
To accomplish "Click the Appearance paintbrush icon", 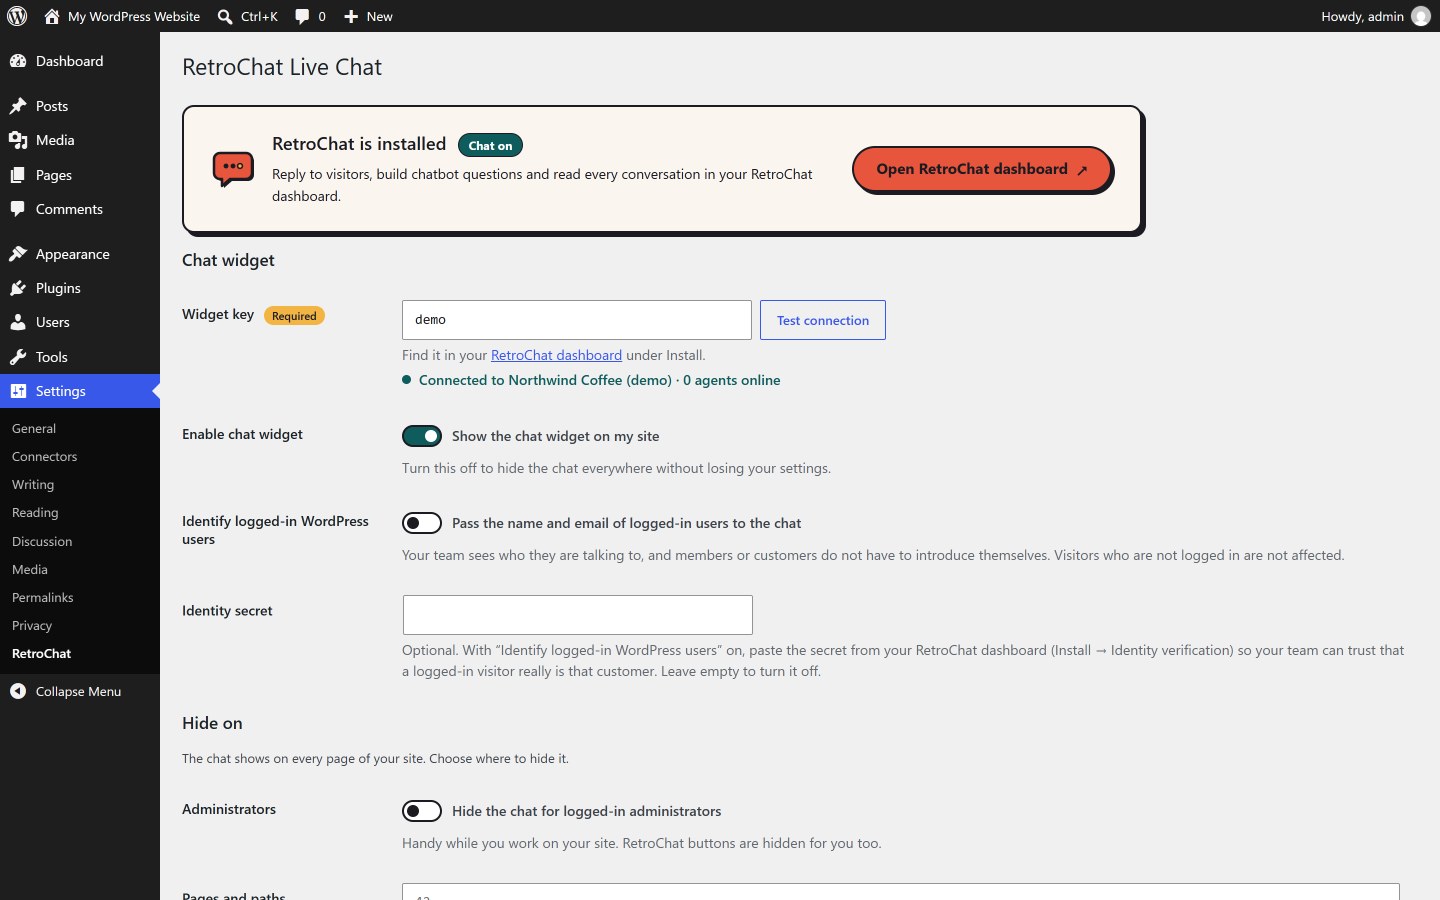I will click(x=18, y=254).
